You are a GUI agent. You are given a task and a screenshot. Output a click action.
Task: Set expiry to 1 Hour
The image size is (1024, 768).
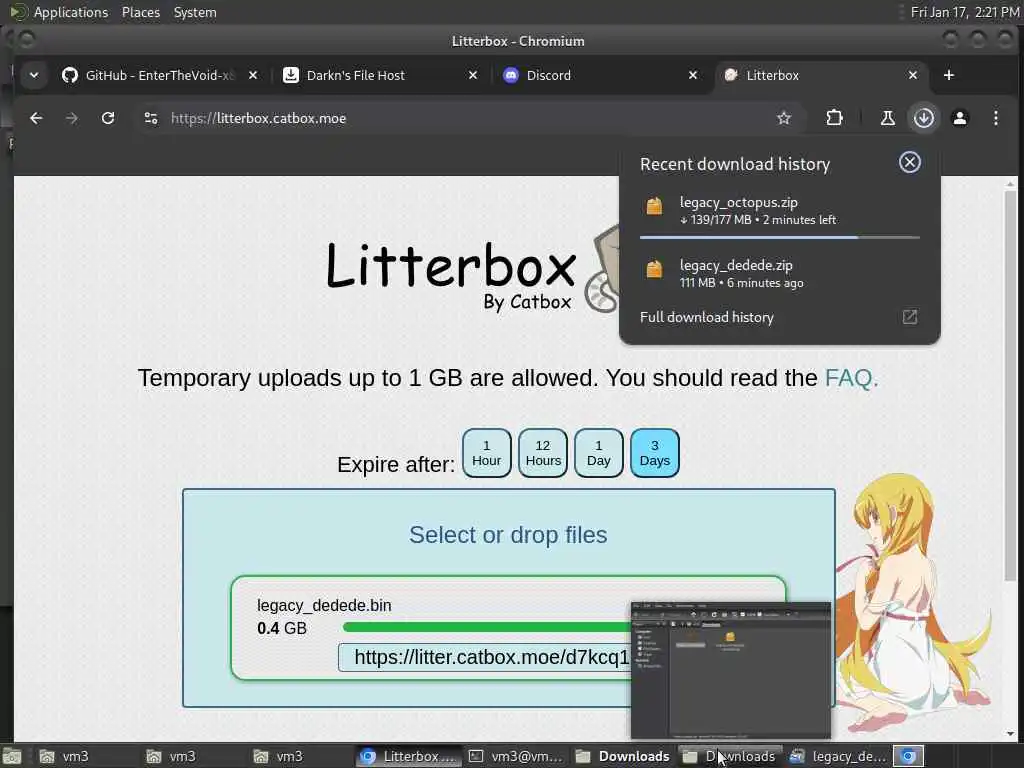pyautogui.click(x=487, y=453)
